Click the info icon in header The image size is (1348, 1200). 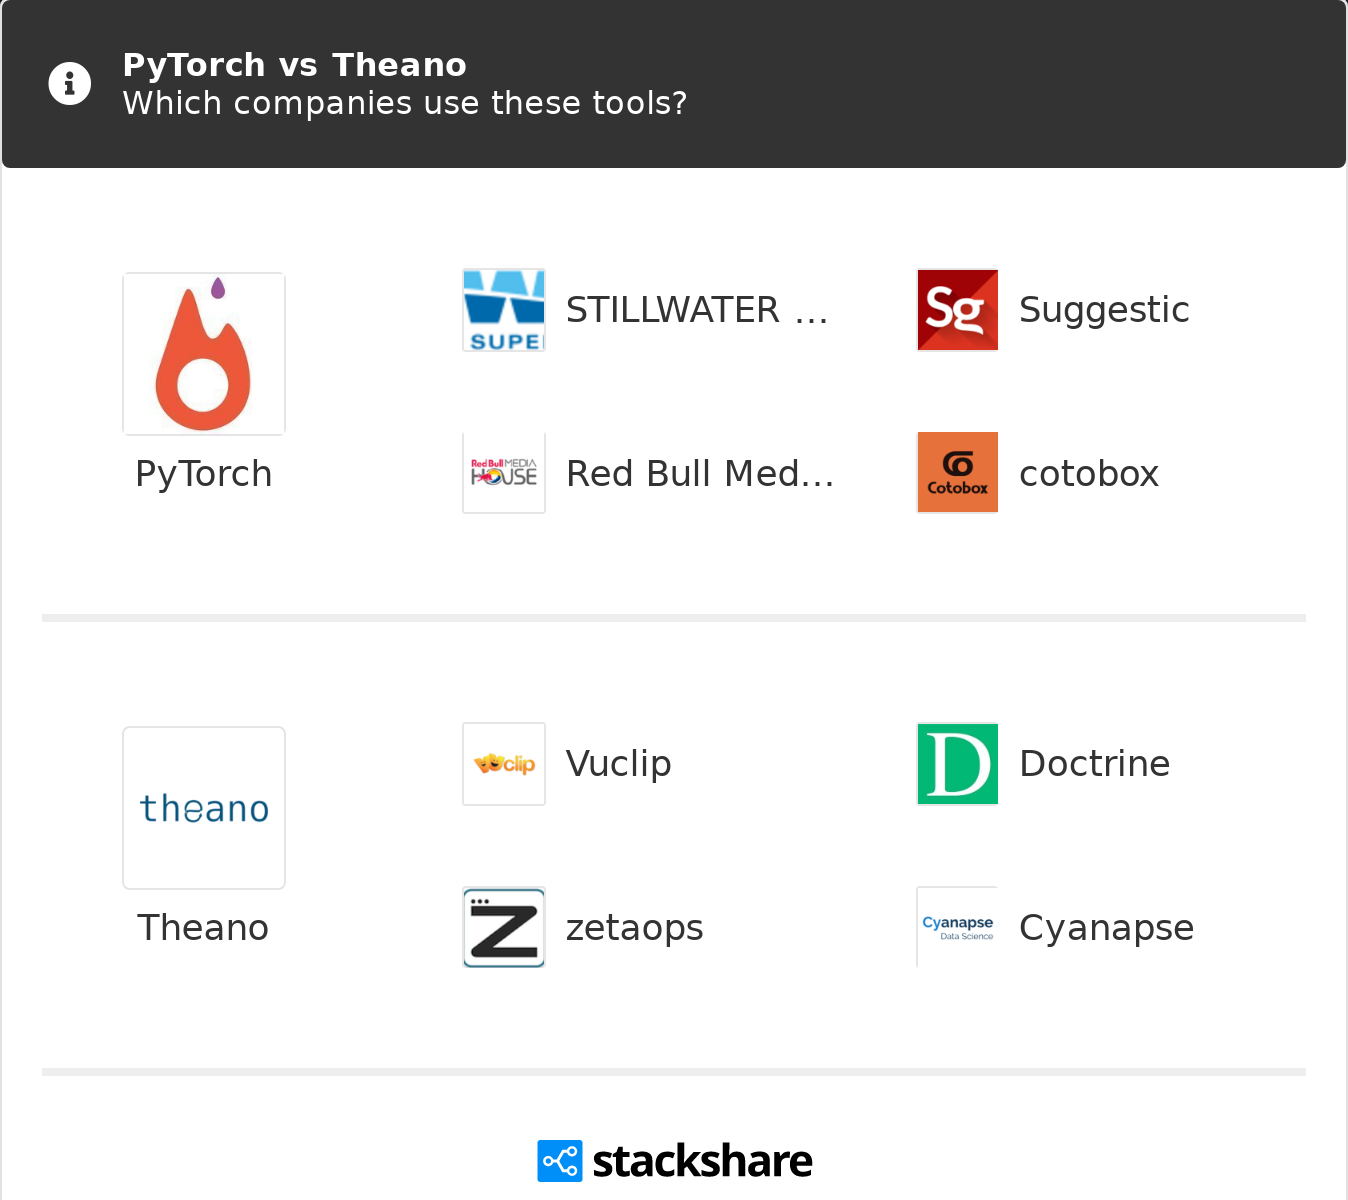pos(70,84)
